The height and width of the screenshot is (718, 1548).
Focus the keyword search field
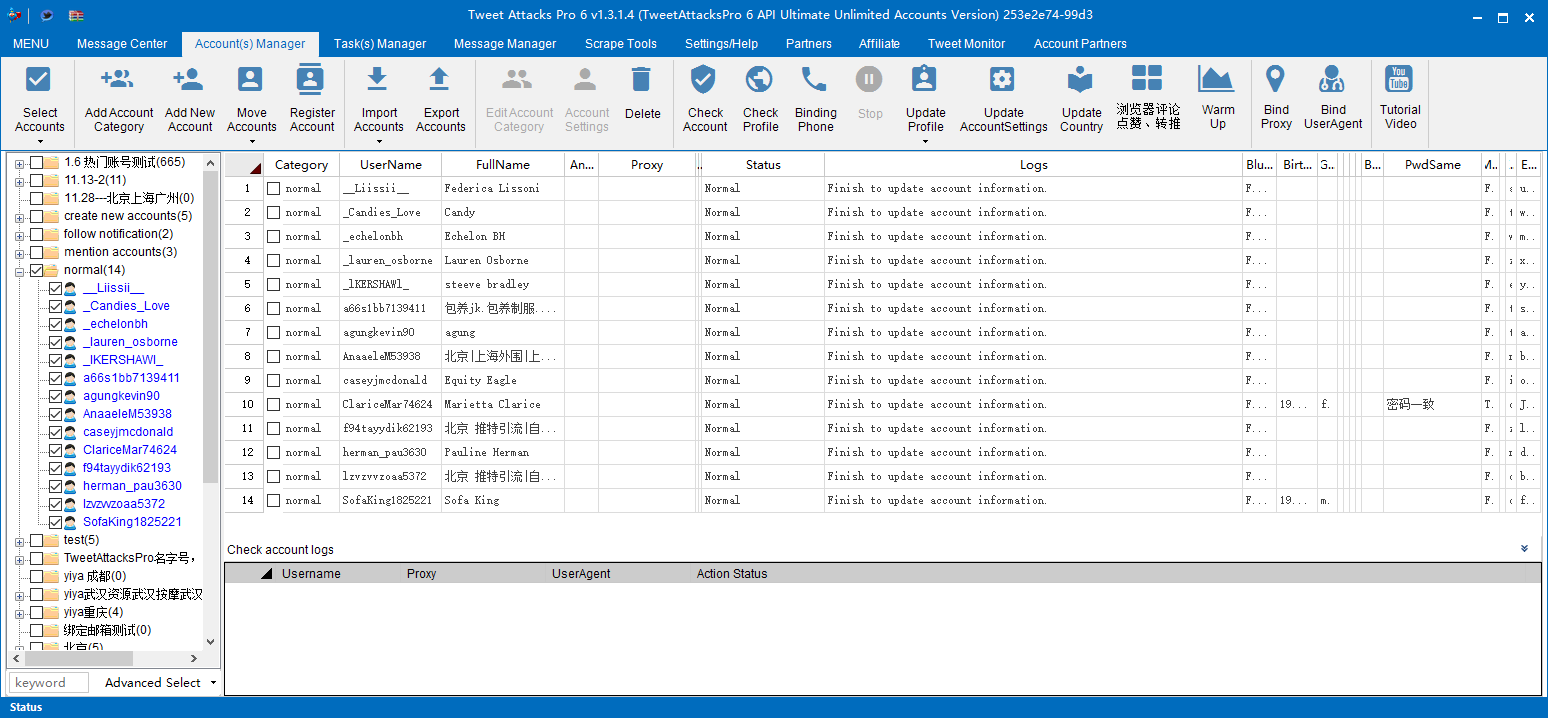coord(49,682)
